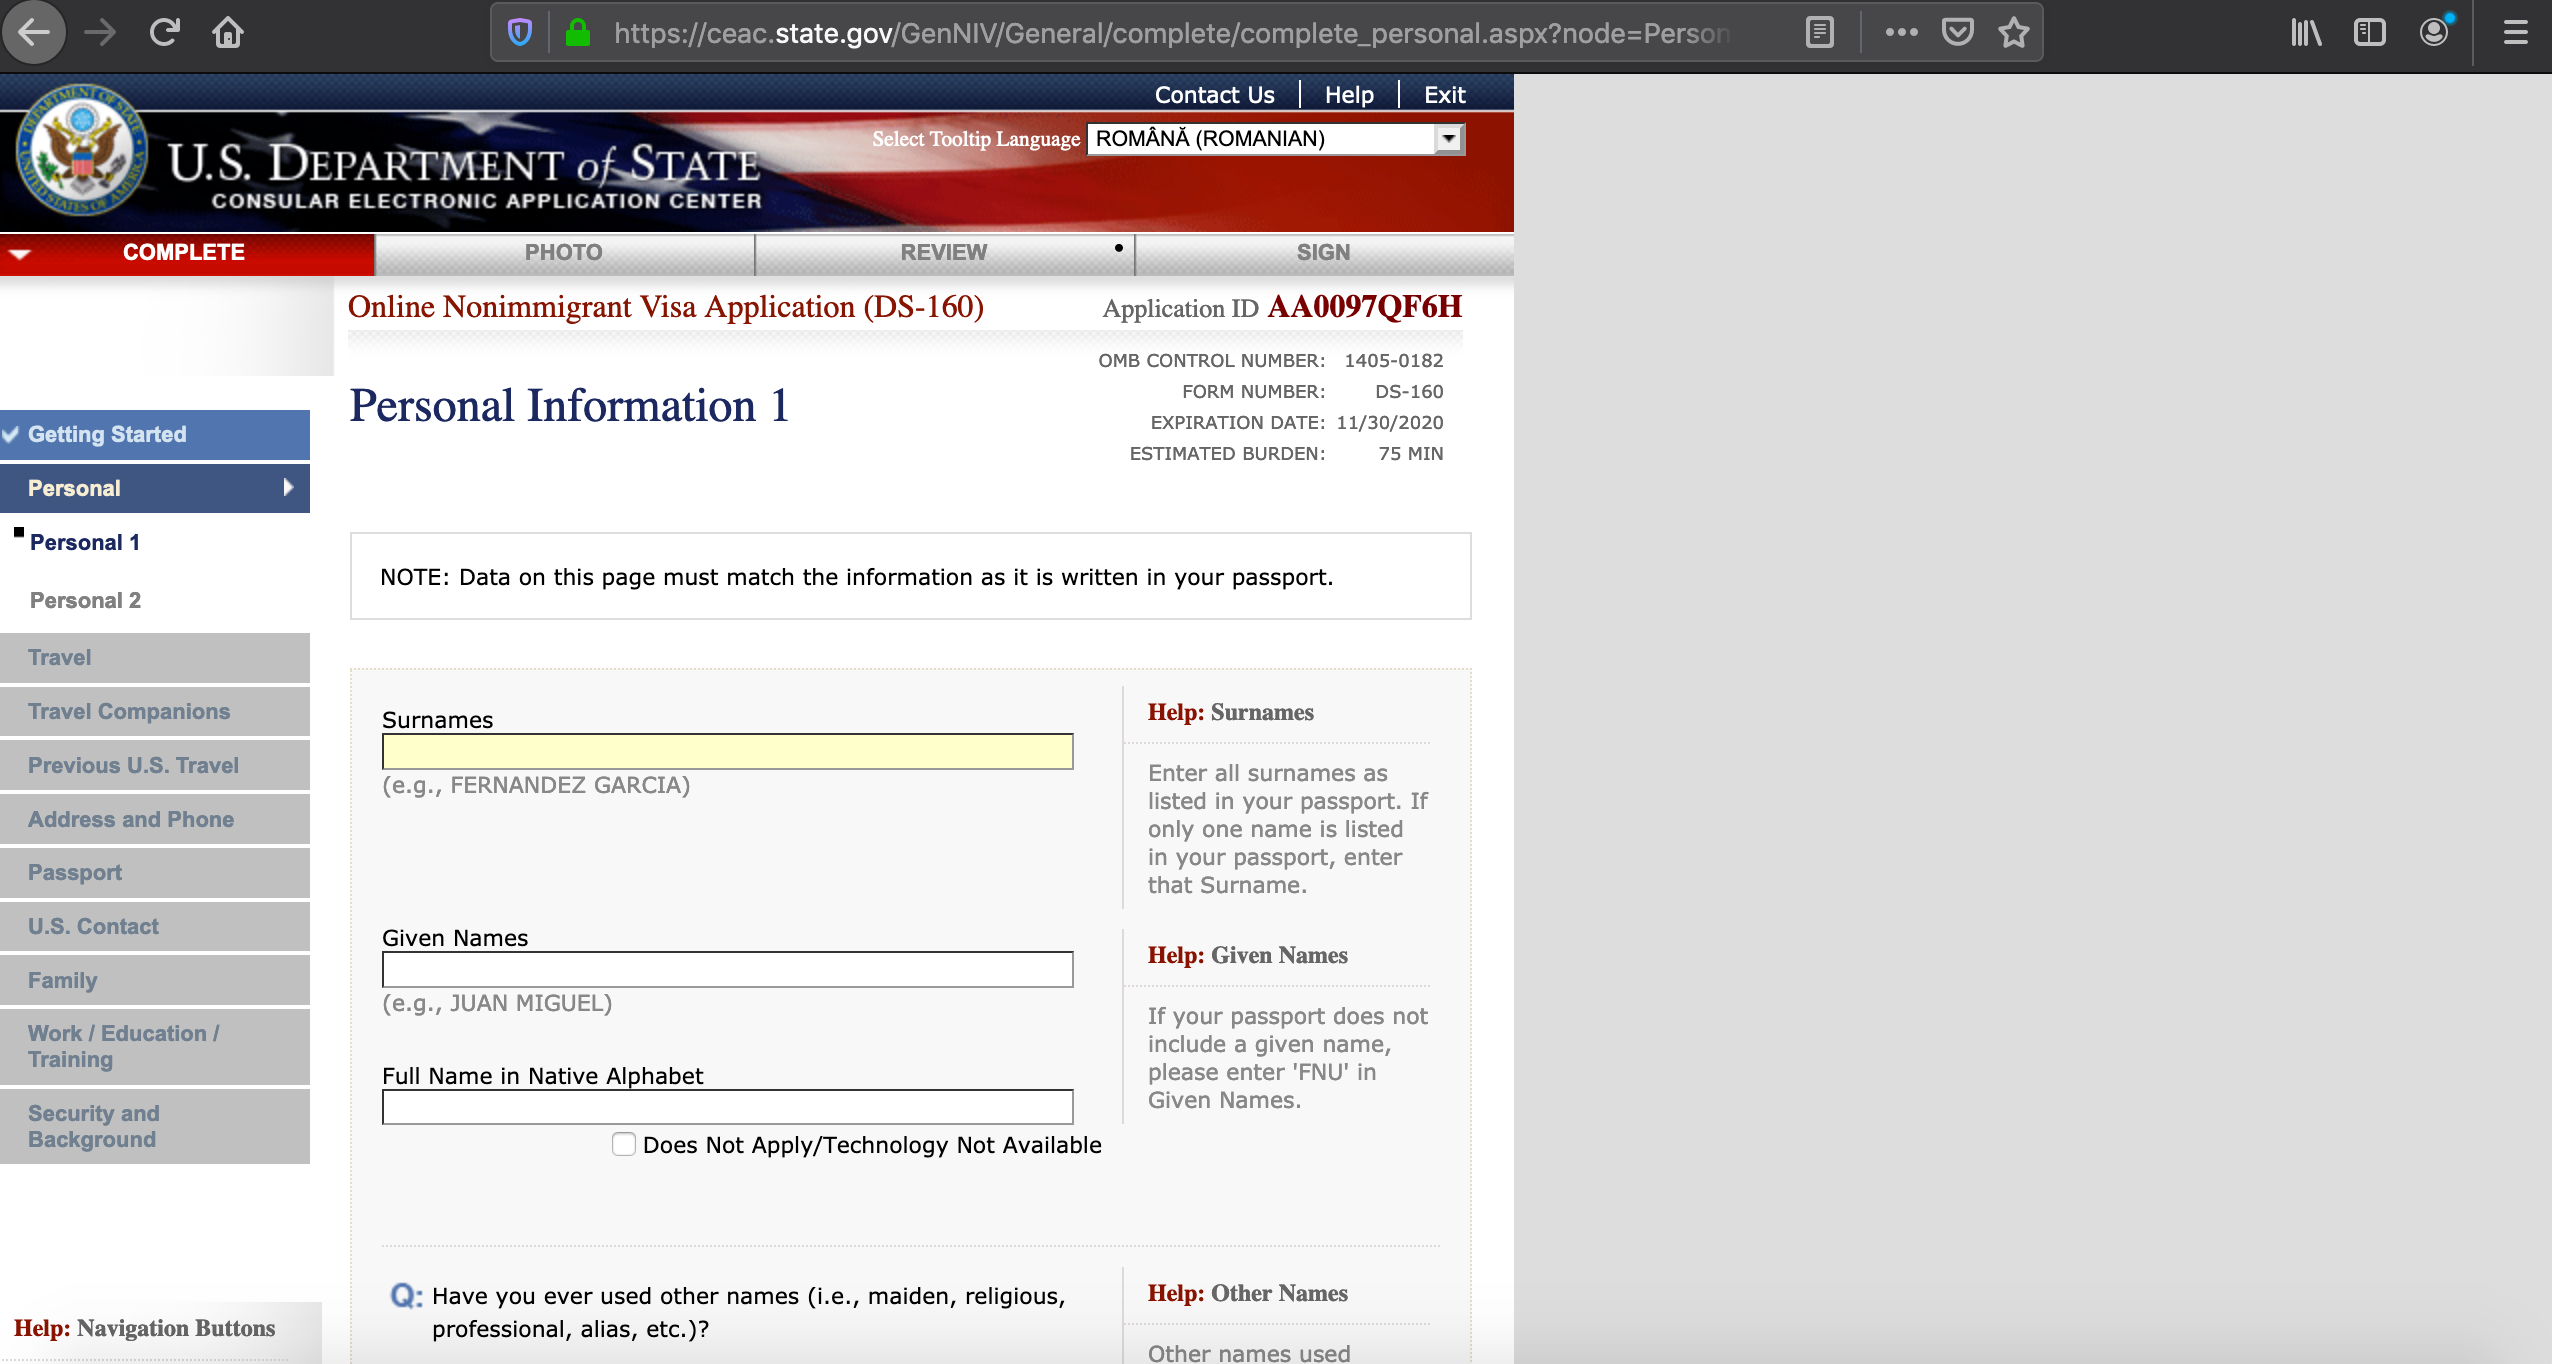This screenshot has height=1364, width=2552.
Task: Open the tracking protection shield panel
Action: tap(519, 31)
